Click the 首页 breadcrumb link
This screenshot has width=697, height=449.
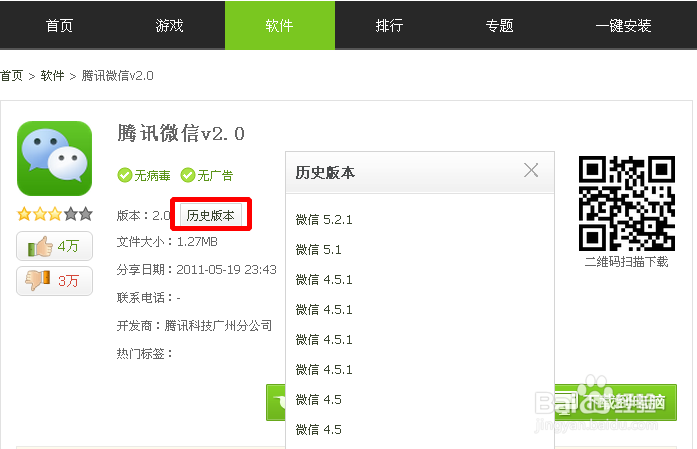coord(12,76)
